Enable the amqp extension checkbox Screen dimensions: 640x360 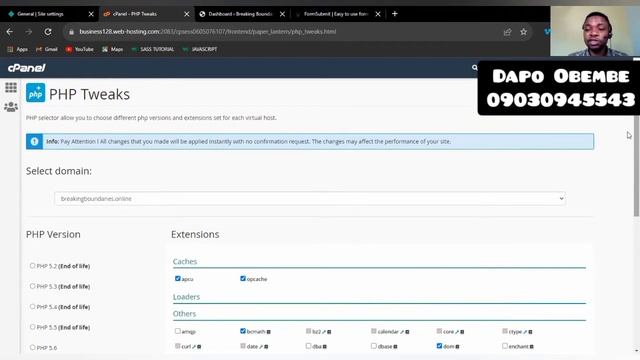pos(178,331)
